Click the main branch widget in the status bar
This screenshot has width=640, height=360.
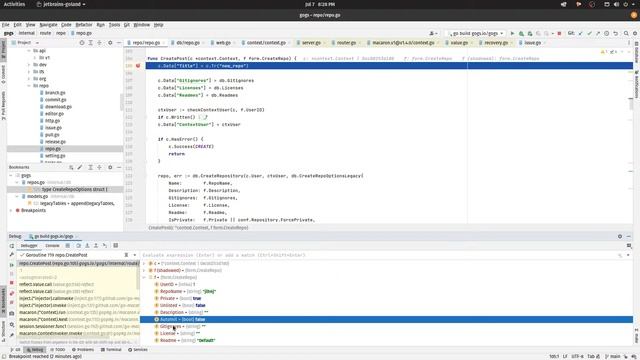click(x=612, y=356)
